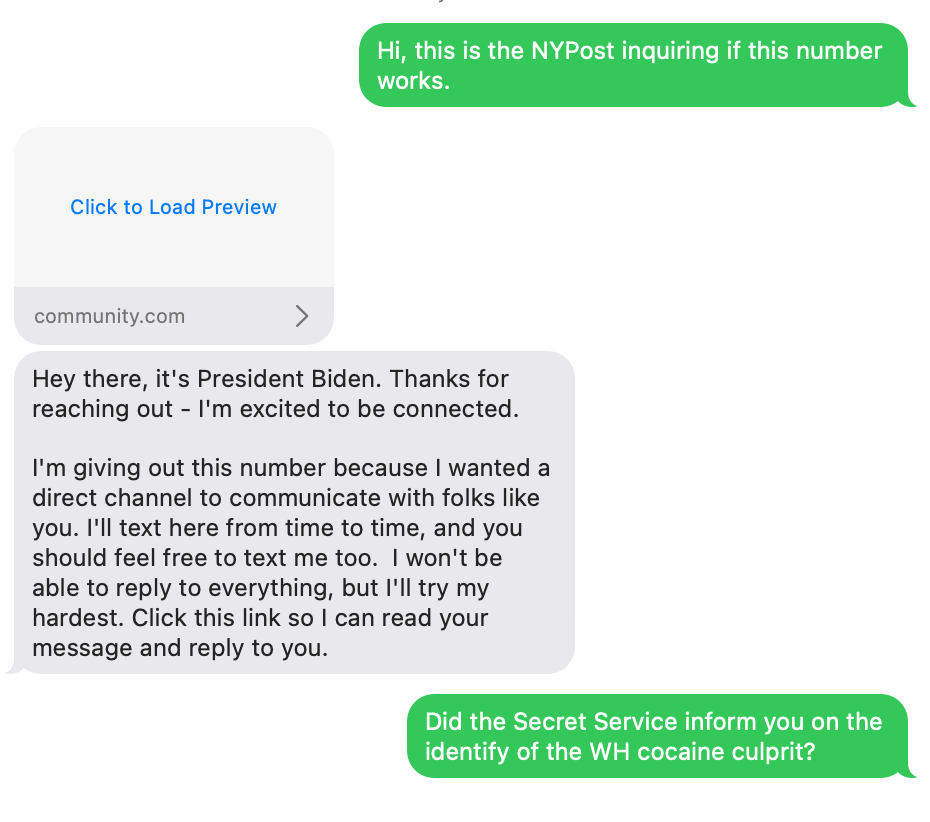Click the community.com domain label
Image resolution: width=930 pixels, height=822 pixels.
point(109,316)
